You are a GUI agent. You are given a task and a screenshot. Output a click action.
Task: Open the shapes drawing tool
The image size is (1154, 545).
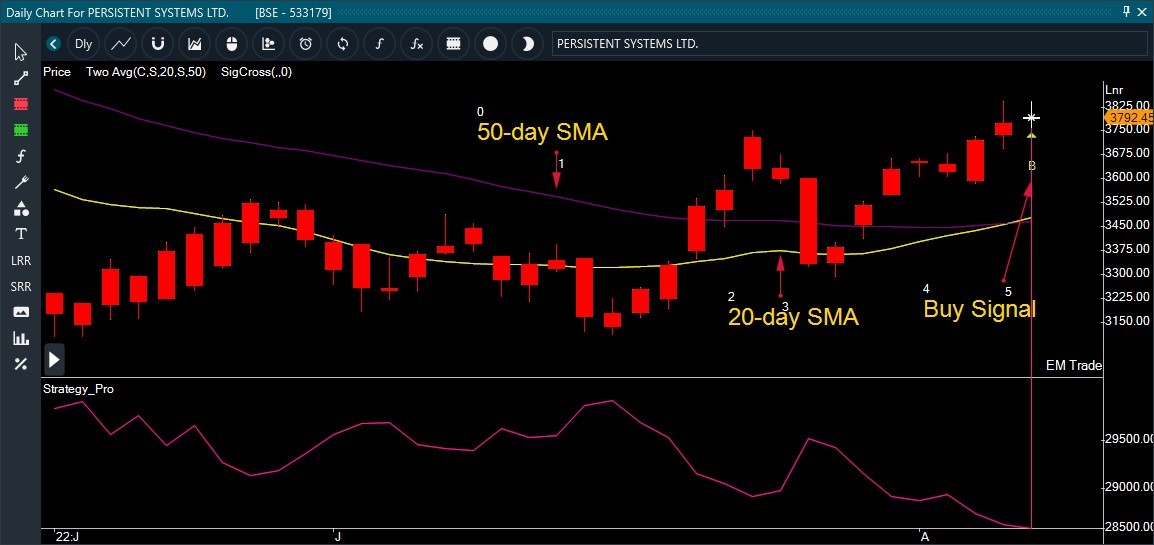tap(21, 208)
